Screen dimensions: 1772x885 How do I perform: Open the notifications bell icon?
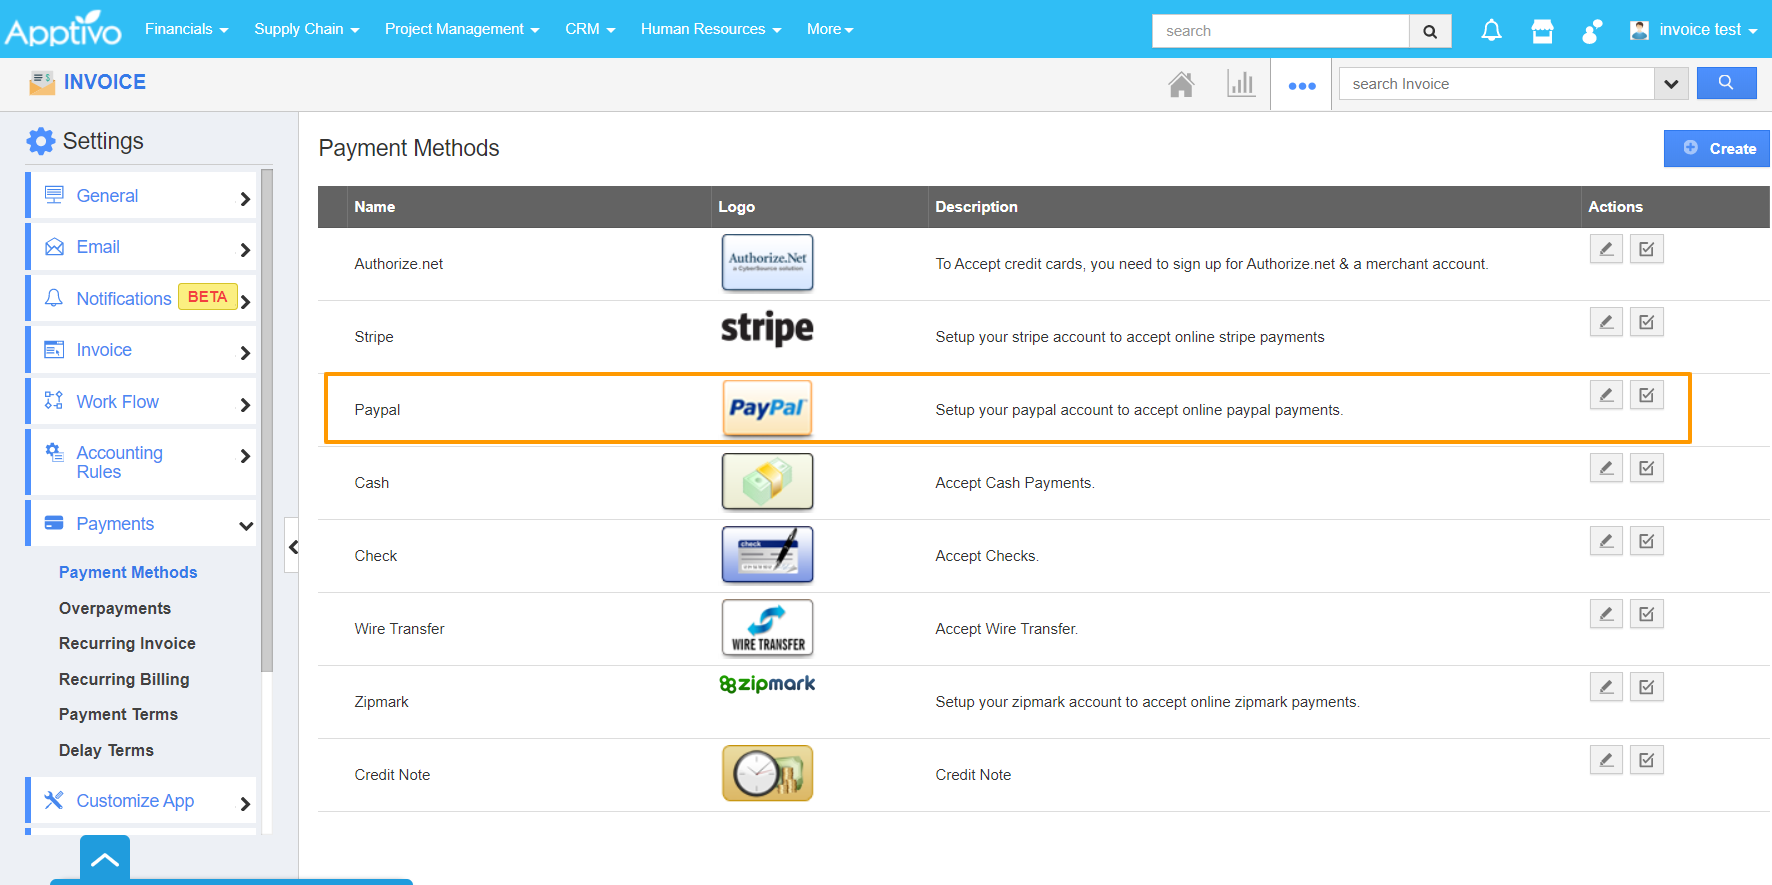point(1491,31)
